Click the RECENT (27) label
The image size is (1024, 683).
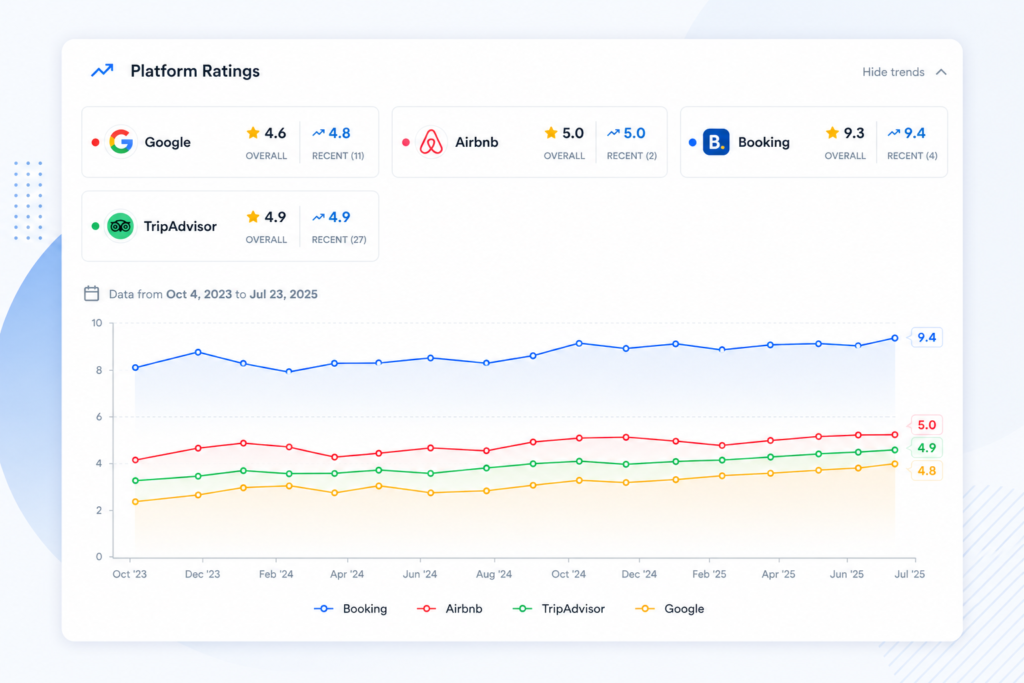click(339, 240)
